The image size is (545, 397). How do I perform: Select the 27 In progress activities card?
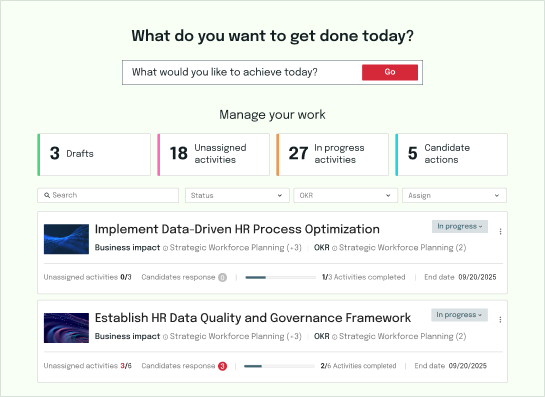(x=333, y=155)
